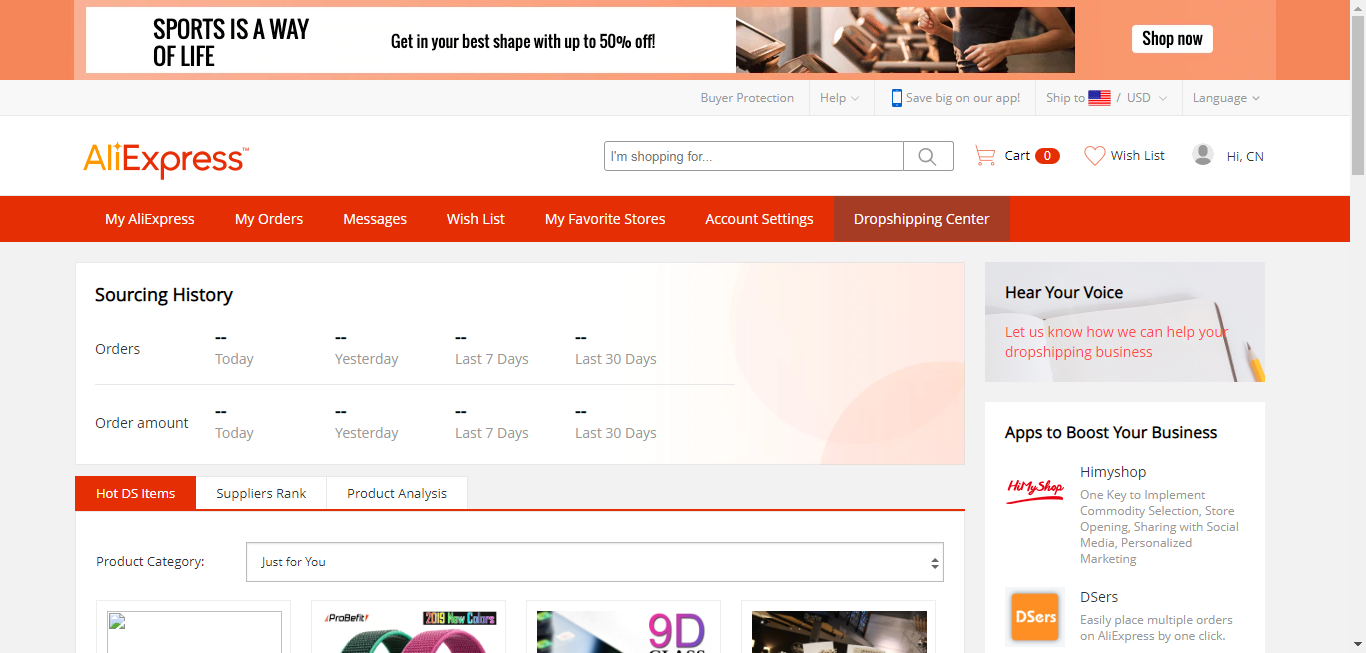Image resolution: width=1366 pixels, height=653 pixels.
Task: Click the Sports Is A Way Of Life banner
Action: (580, 40)
